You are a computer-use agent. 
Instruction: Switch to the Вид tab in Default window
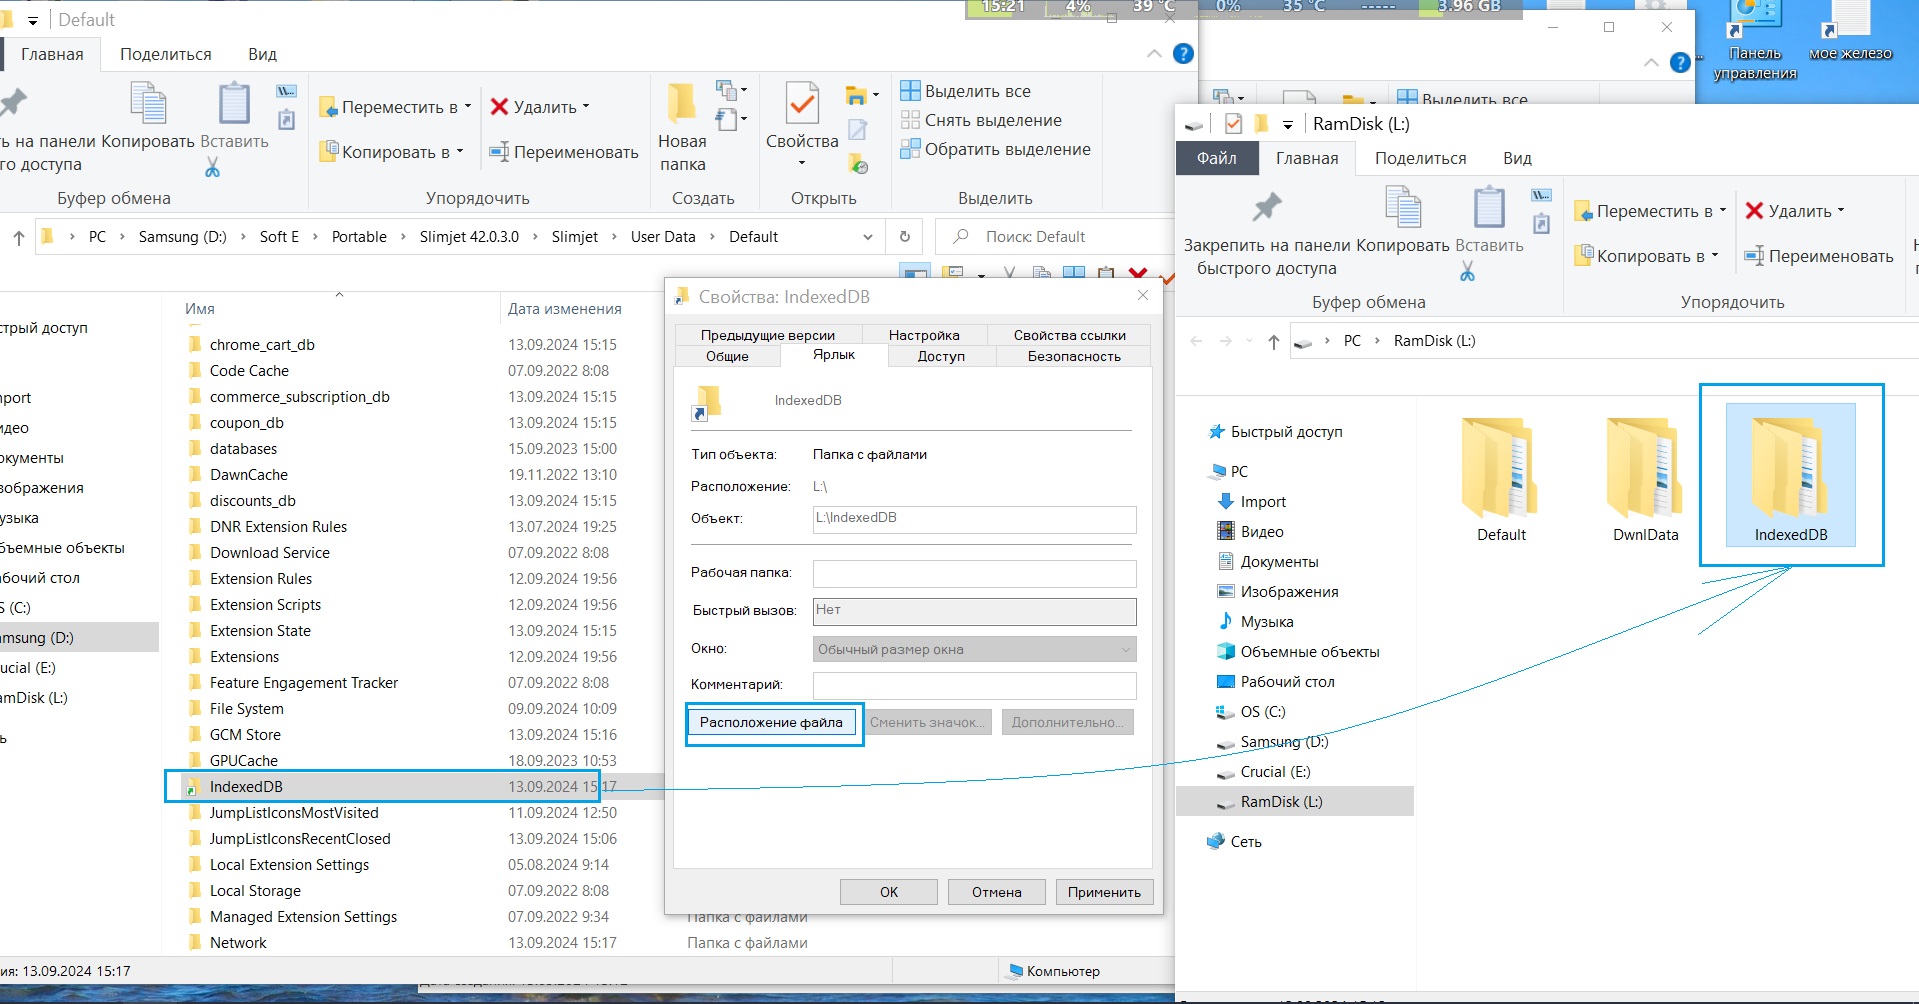click(x=263, y=54)
